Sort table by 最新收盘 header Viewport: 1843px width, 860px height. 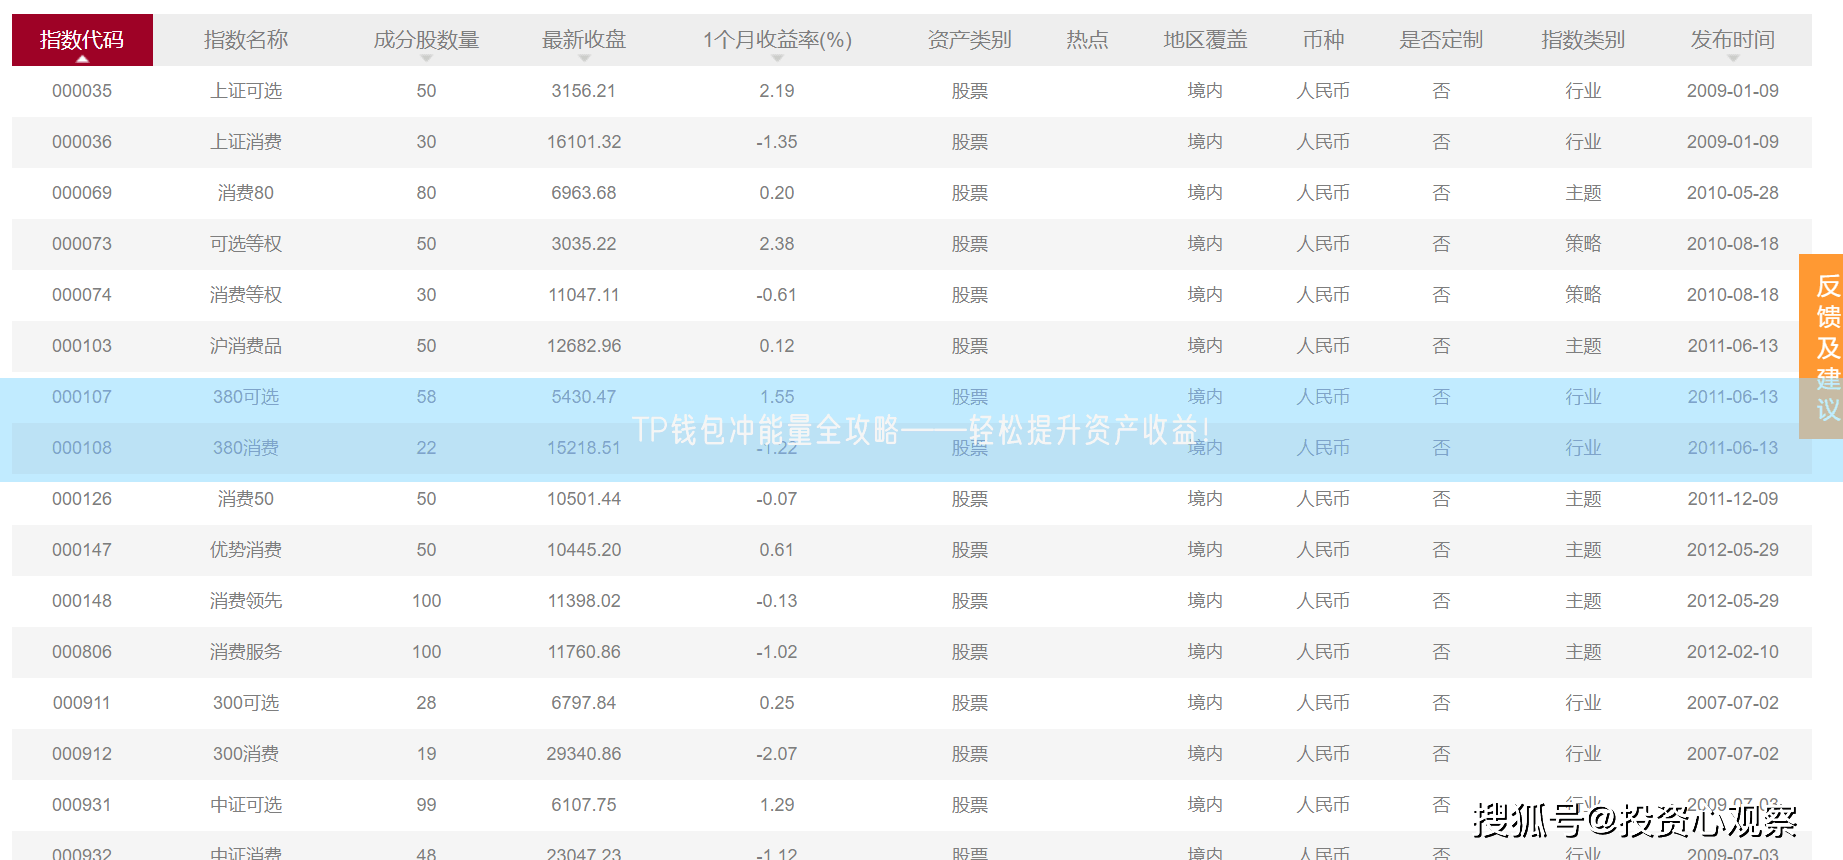[584, 40]
